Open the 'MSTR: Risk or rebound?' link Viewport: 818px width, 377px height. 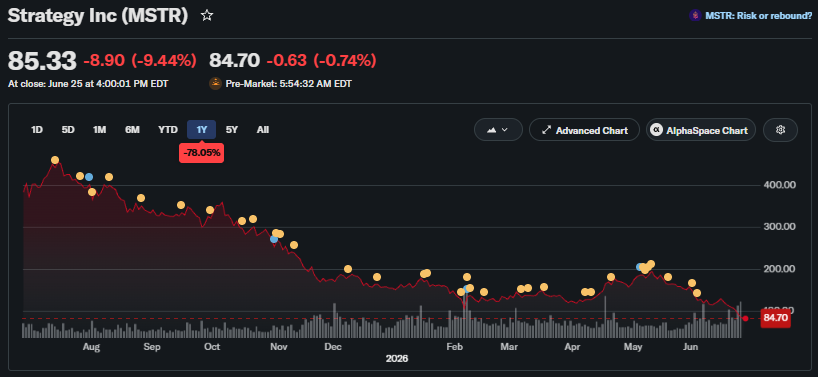pos(759,16)
